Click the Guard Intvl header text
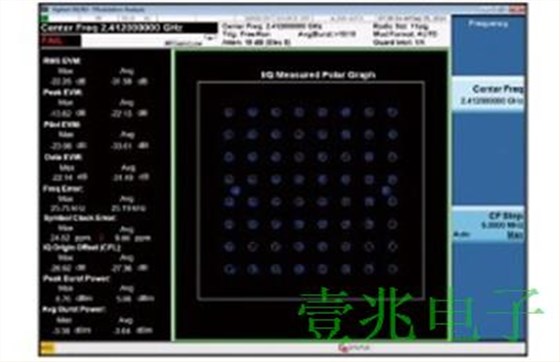The width and height of the screenshot is (560, 362). click(399, 42)
